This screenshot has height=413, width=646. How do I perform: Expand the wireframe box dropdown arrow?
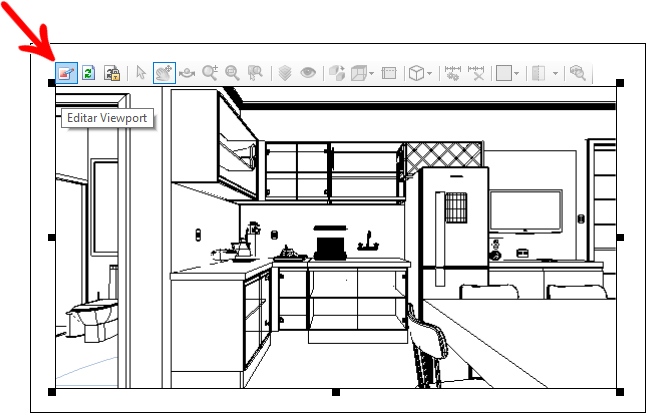(x=372, y=74)
